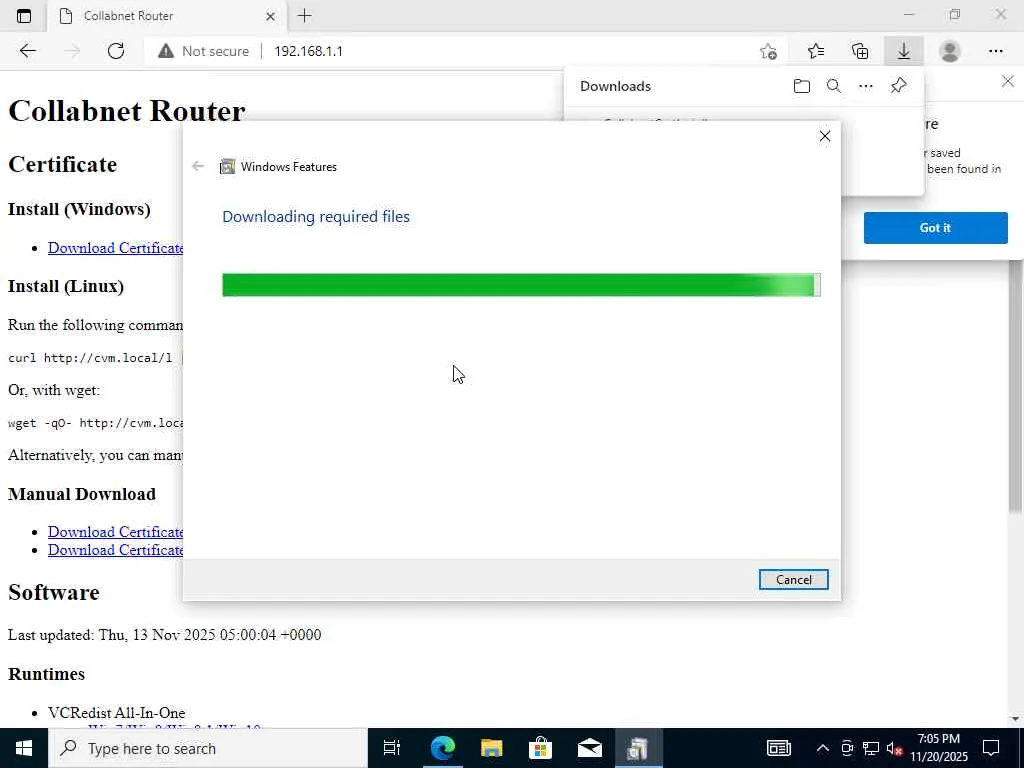Screen dimensions: 1024x768
Task: Search downloads with the magnifier icon
Action: [833, 86]
